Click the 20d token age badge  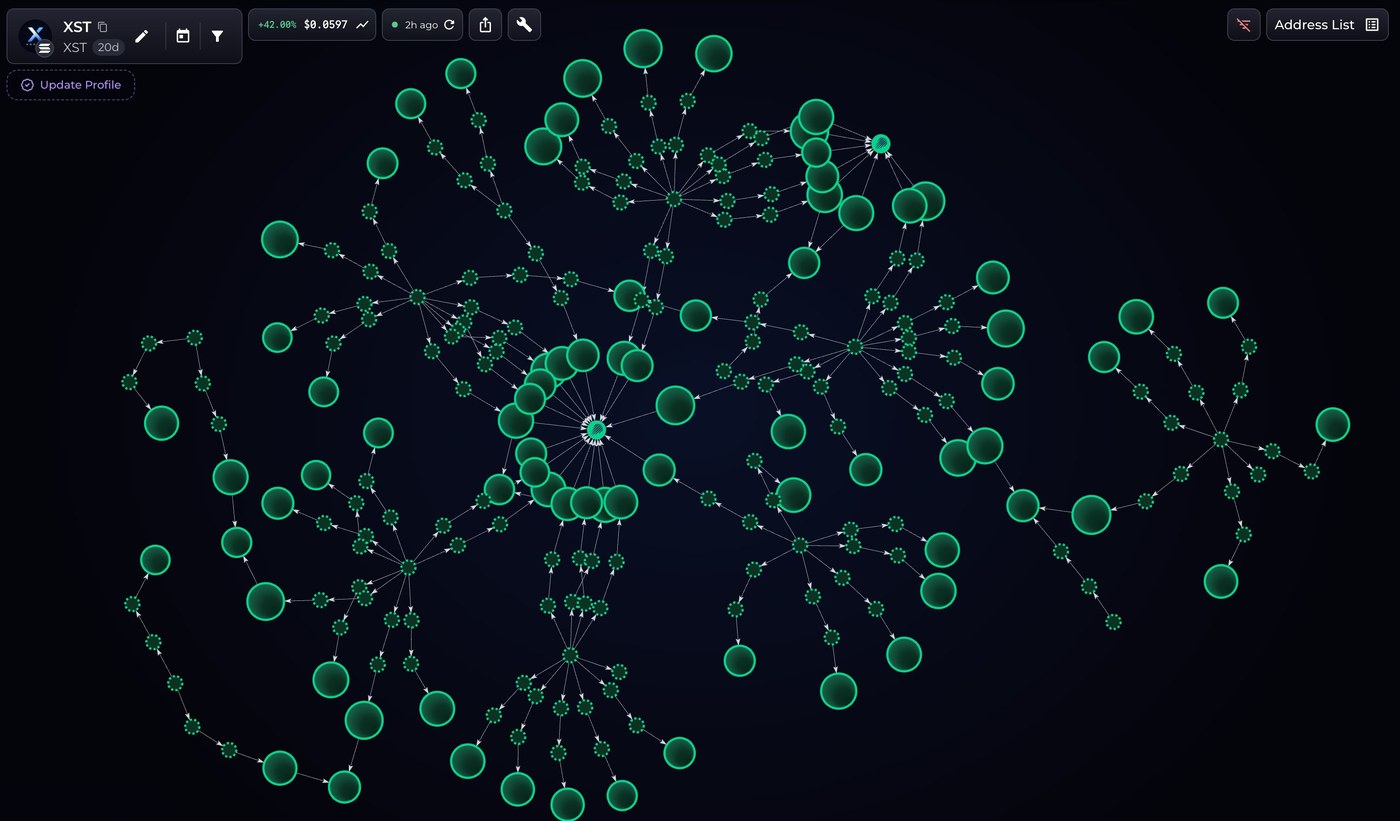coord(107,47)
